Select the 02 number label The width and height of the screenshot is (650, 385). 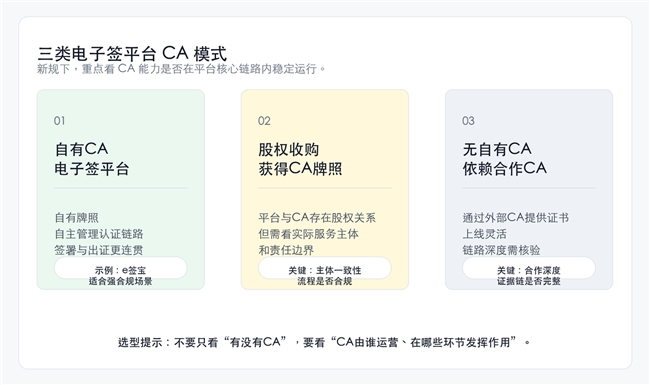(x=264, y=121)
